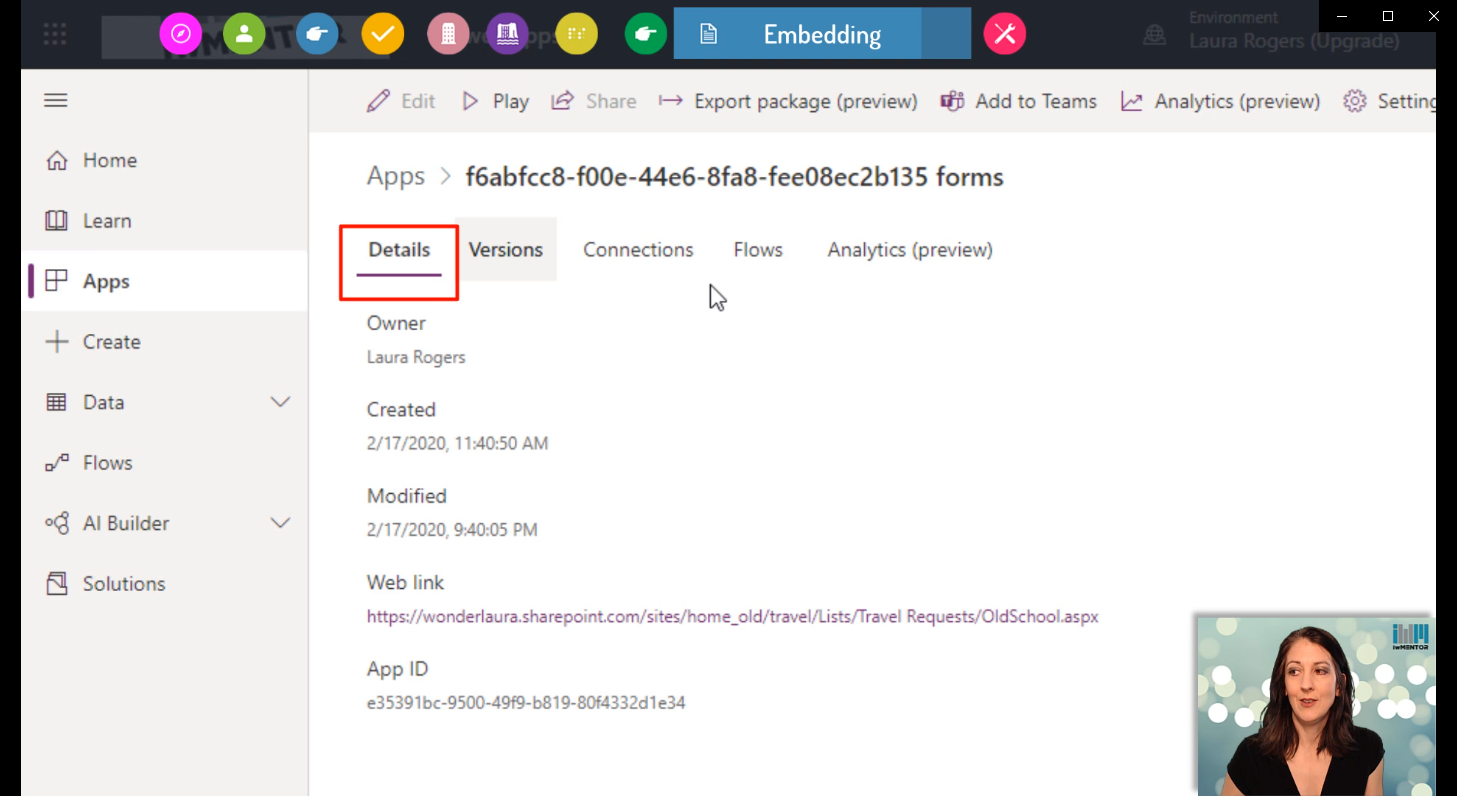
Task: Open Flows in sidebar
Action: pyautogui.click(x=165, y=463)
